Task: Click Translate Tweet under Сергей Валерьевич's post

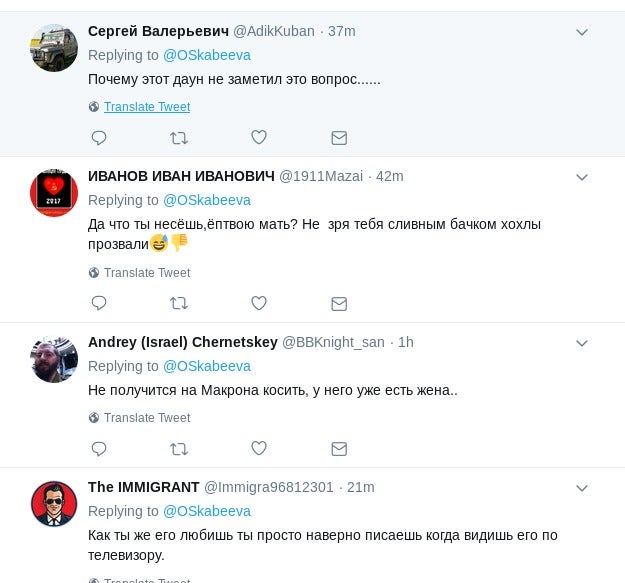Action: click(146, 107)
